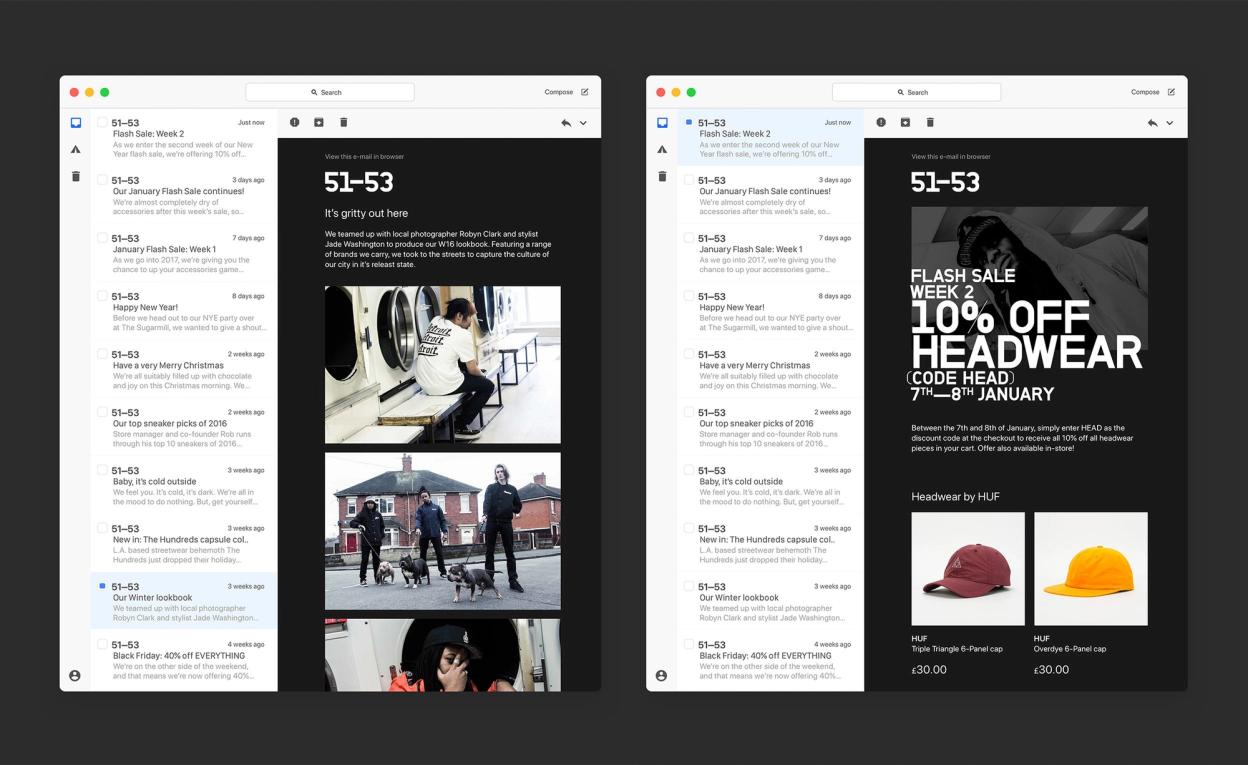Open 'Have a very Merry Christmas' in right window
The width and height of the screenshot is (1248, 765).
(771, 369)
